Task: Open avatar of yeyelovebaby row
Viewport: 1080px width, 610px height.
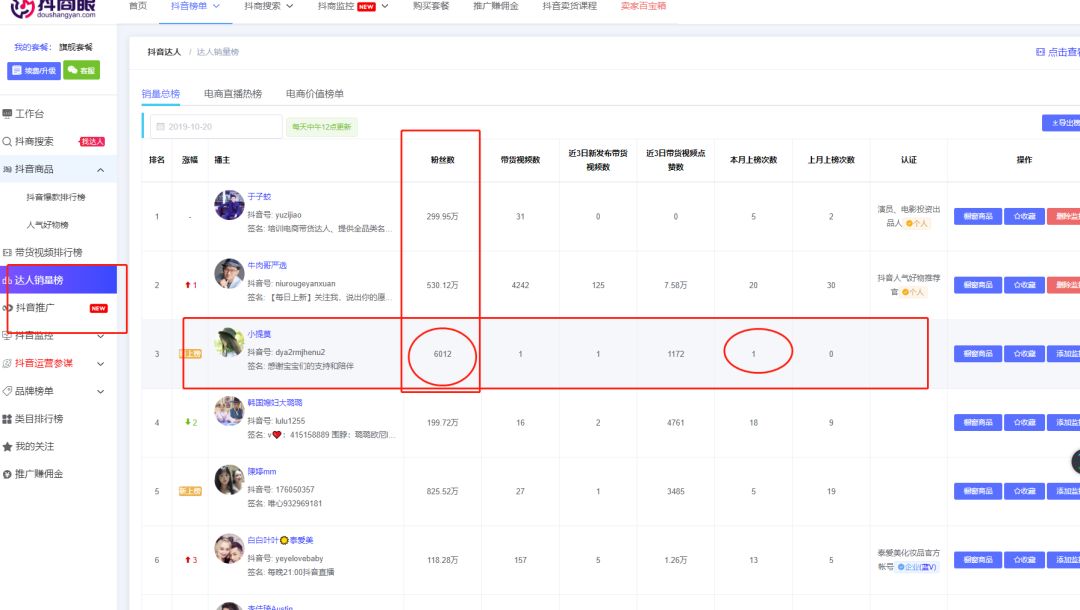Action: click(229, 549)
